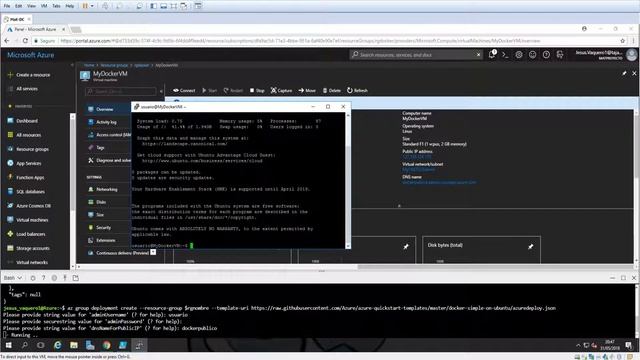640x360 pixels.
Task: Switch to Chrome in taskbar
Action: point(107,345)
